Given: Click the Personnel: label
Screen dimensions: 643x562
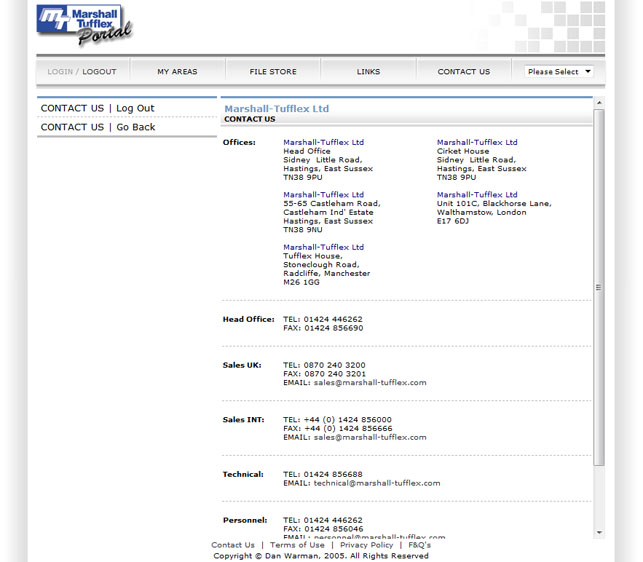Looking at the screenshot, I should point(245,520).
